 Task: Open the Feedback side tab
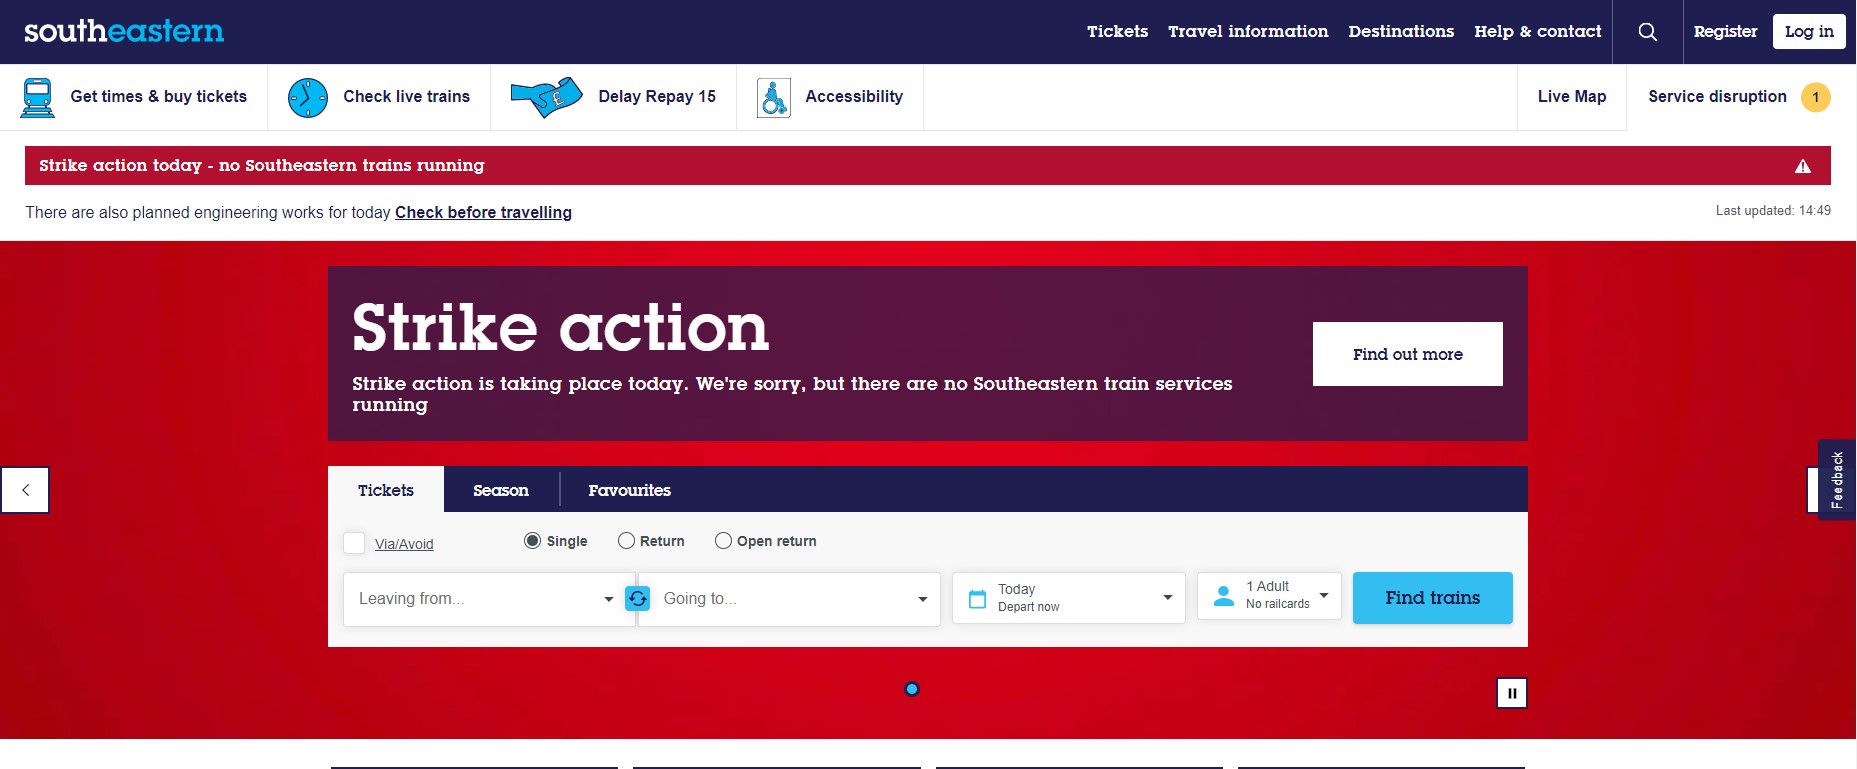(x=1837, y=480)
